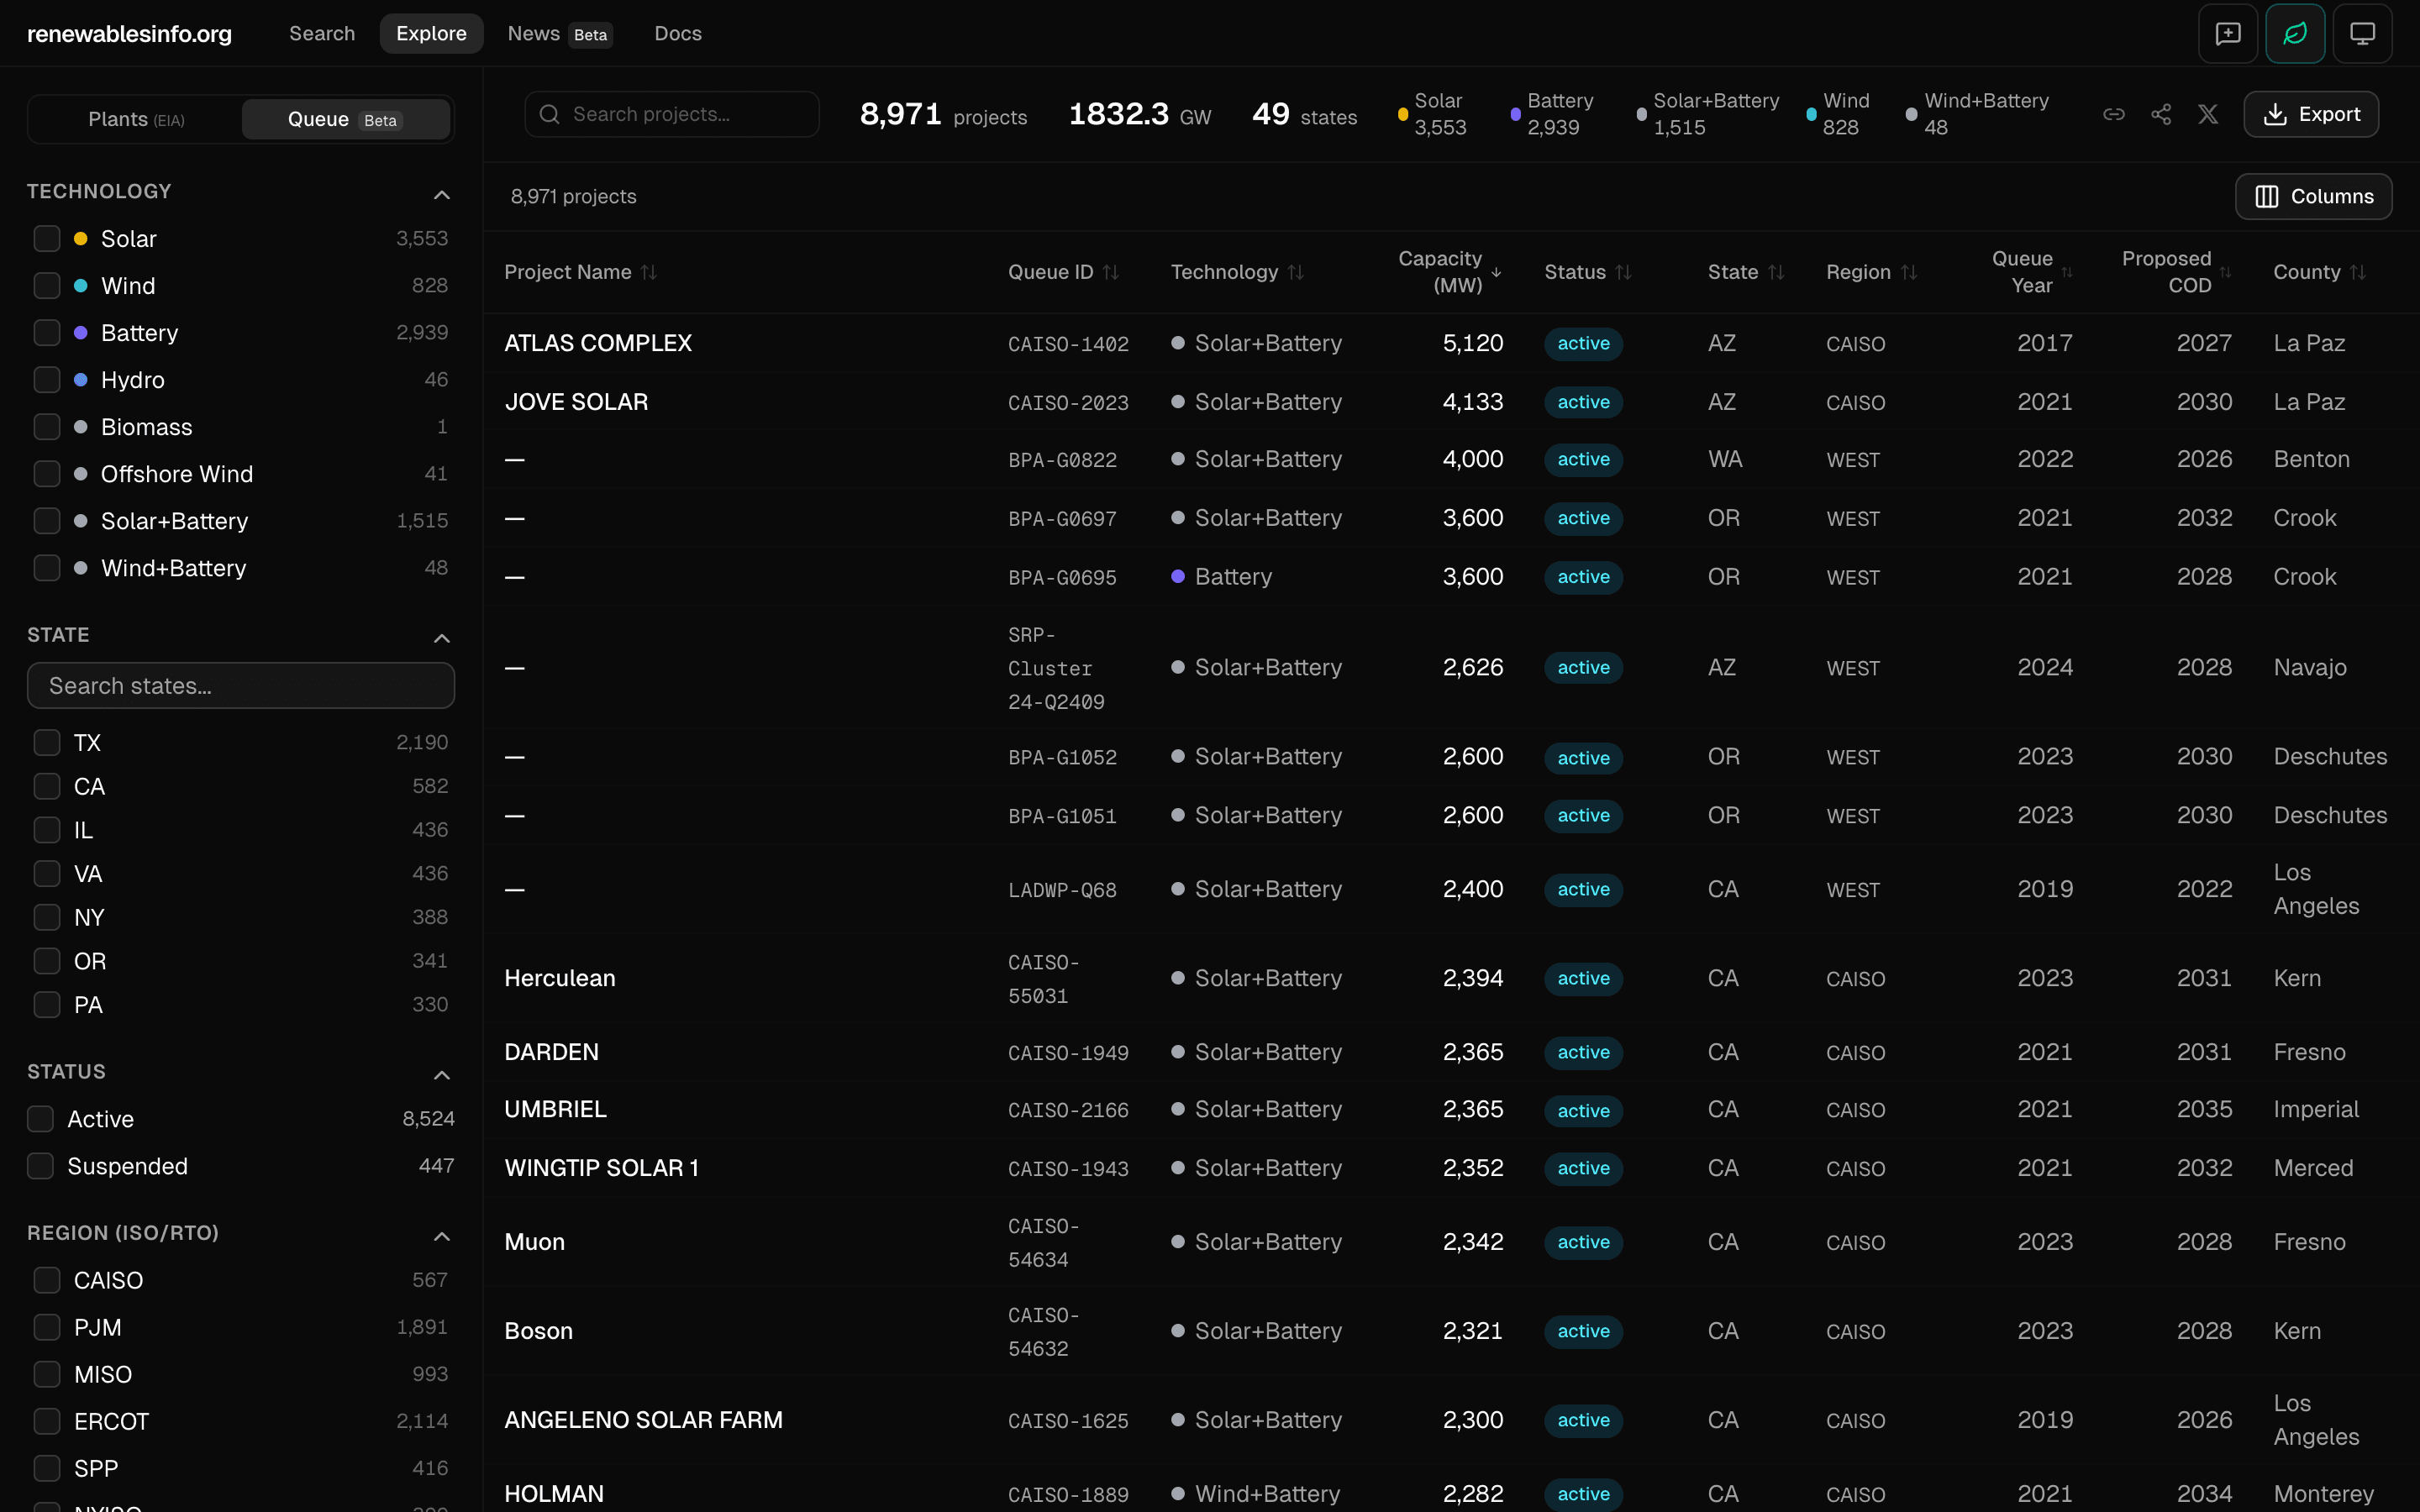
Task: Click the green leaf theme icon
Action: point(2294,34)
